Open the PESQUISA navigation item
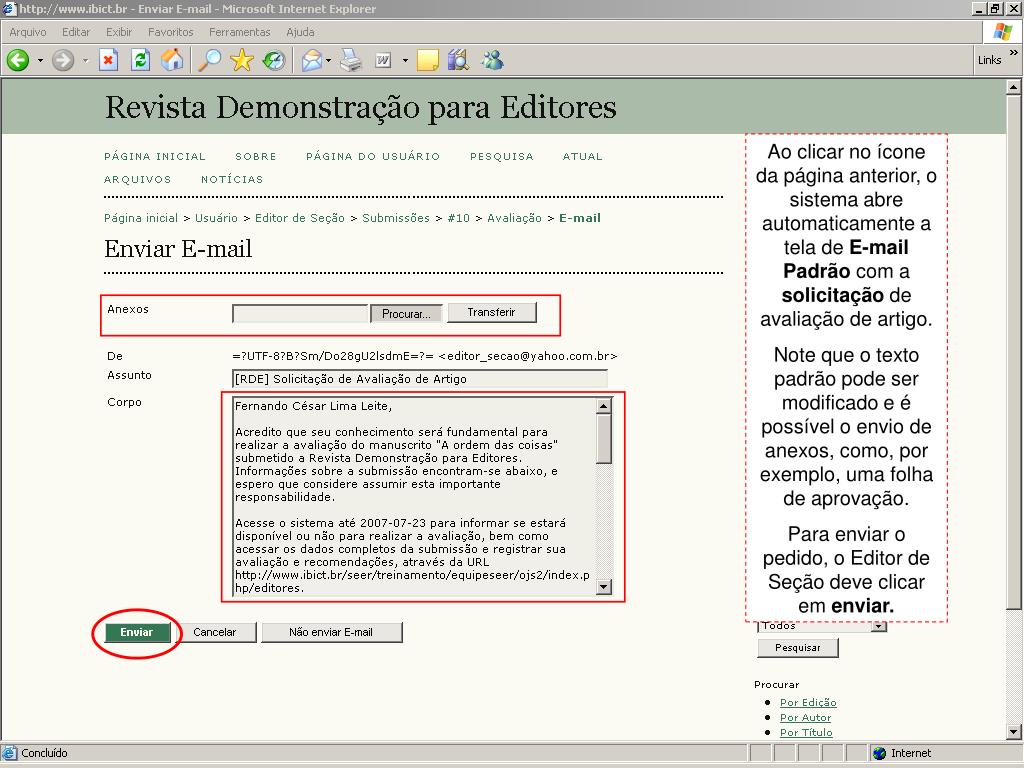1024x768 pixels. pyautogui.click(x=502, y=157)
